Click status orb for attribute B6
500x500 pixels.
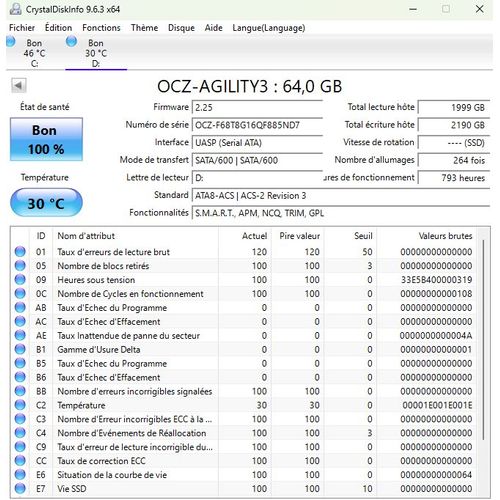click(20, 377)
